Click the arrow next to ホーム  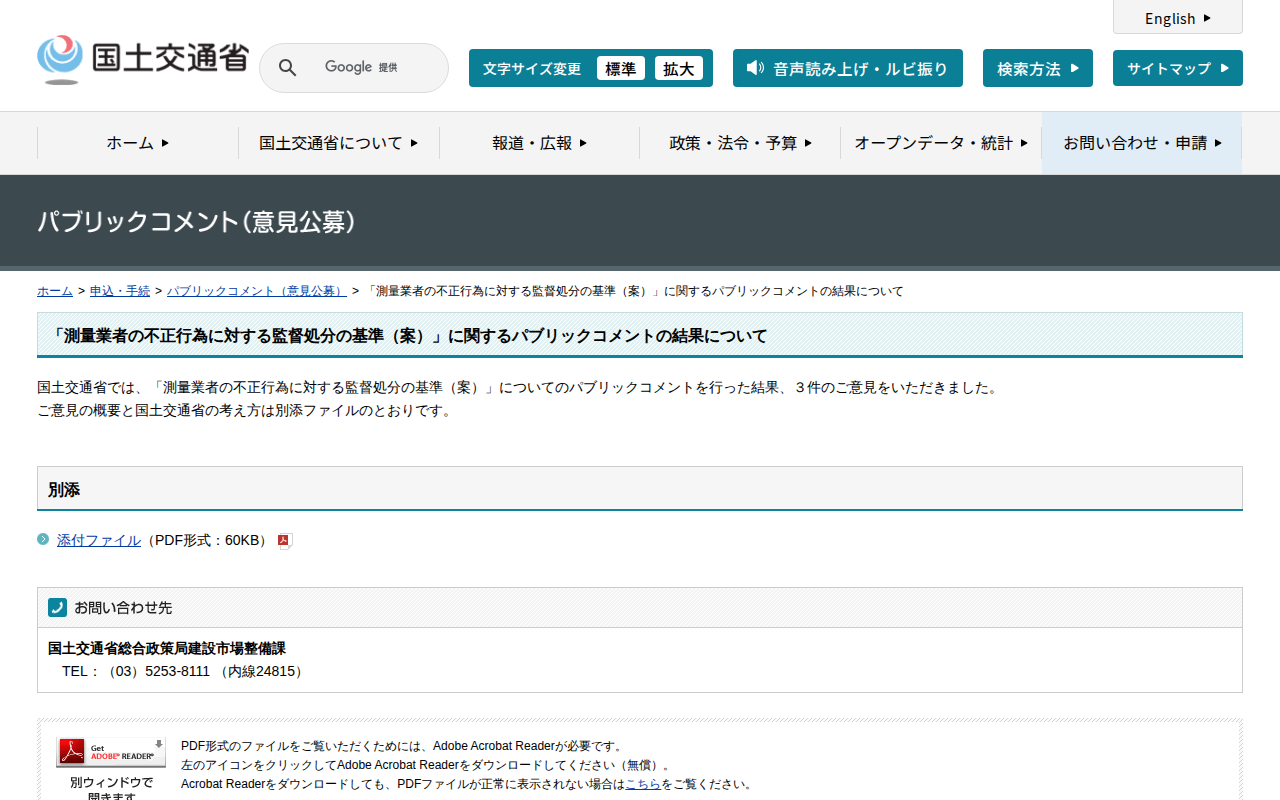(165, 143)
